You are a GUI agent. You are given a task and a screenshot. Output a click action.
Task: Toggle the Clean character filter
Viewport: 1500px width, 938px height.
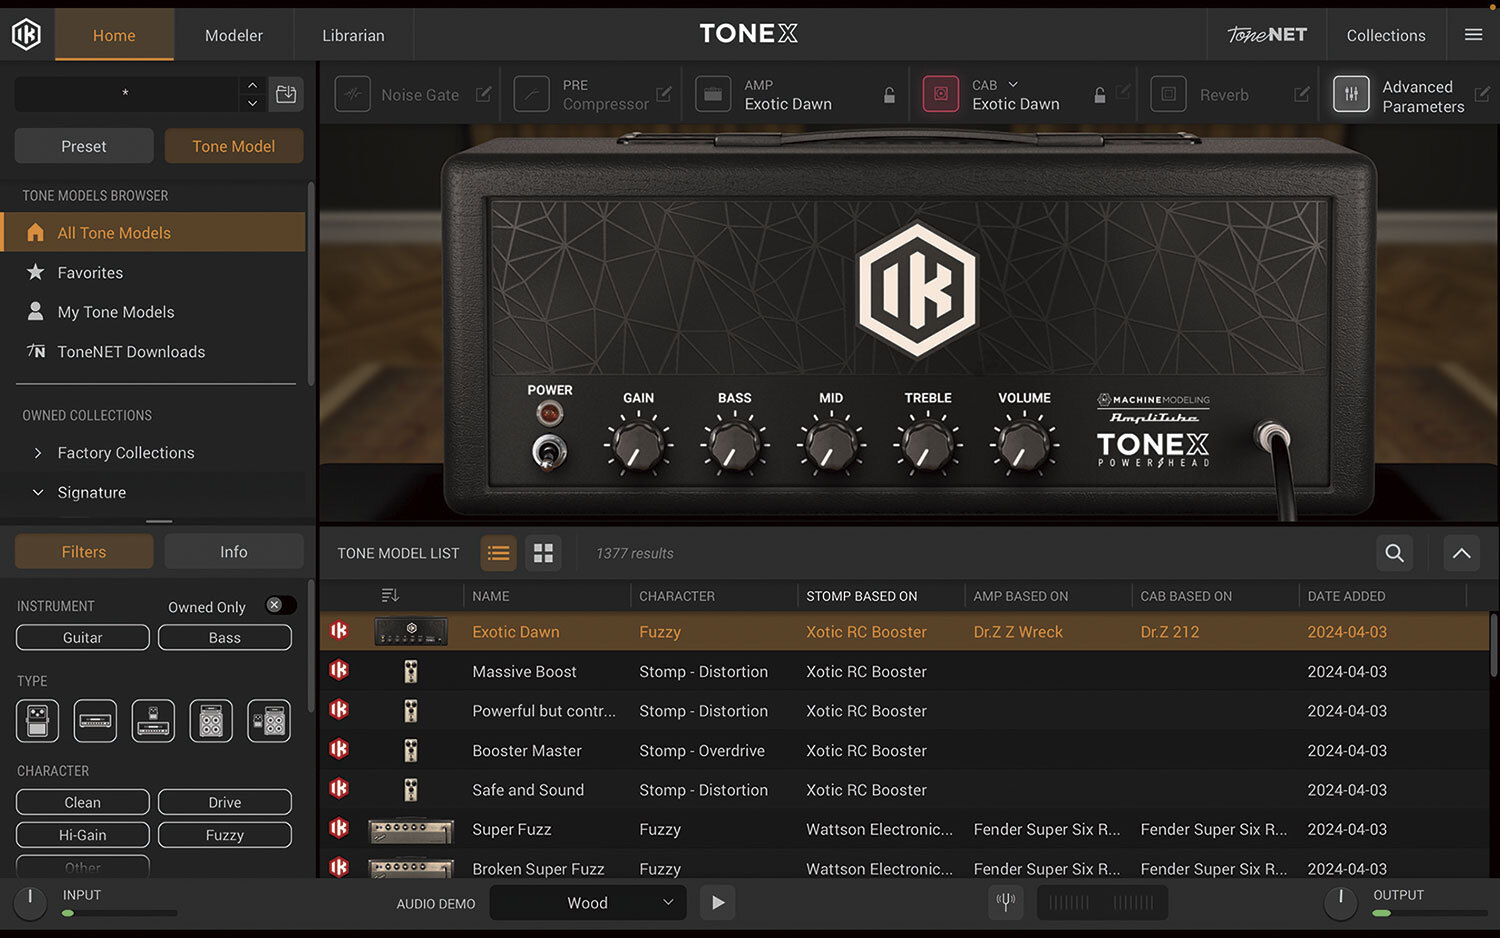(x=83, y=803)
